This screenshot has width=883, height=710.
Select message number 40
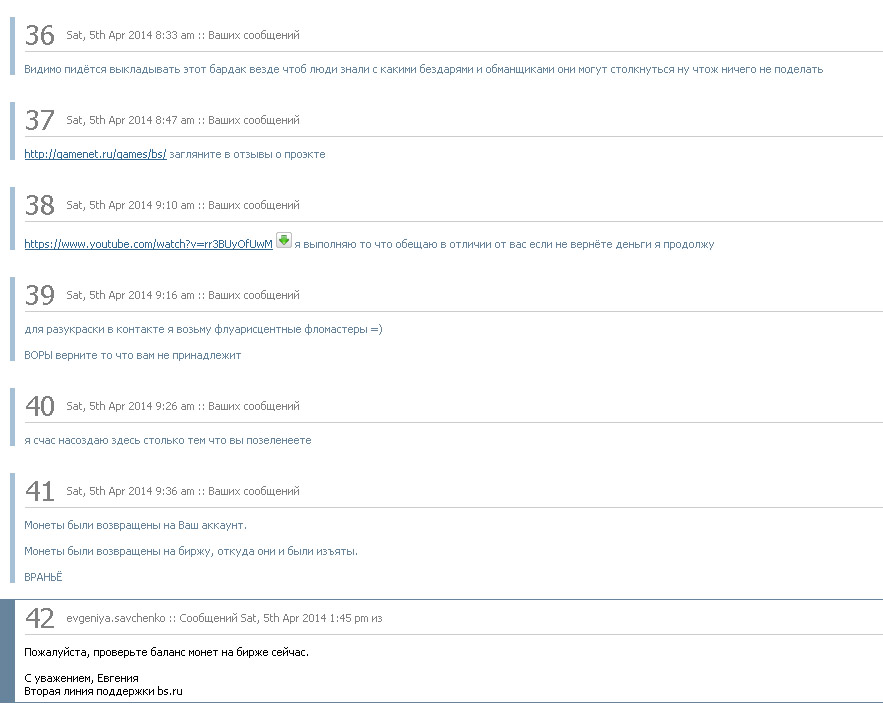pyautogui.click(x=39, y=407)
